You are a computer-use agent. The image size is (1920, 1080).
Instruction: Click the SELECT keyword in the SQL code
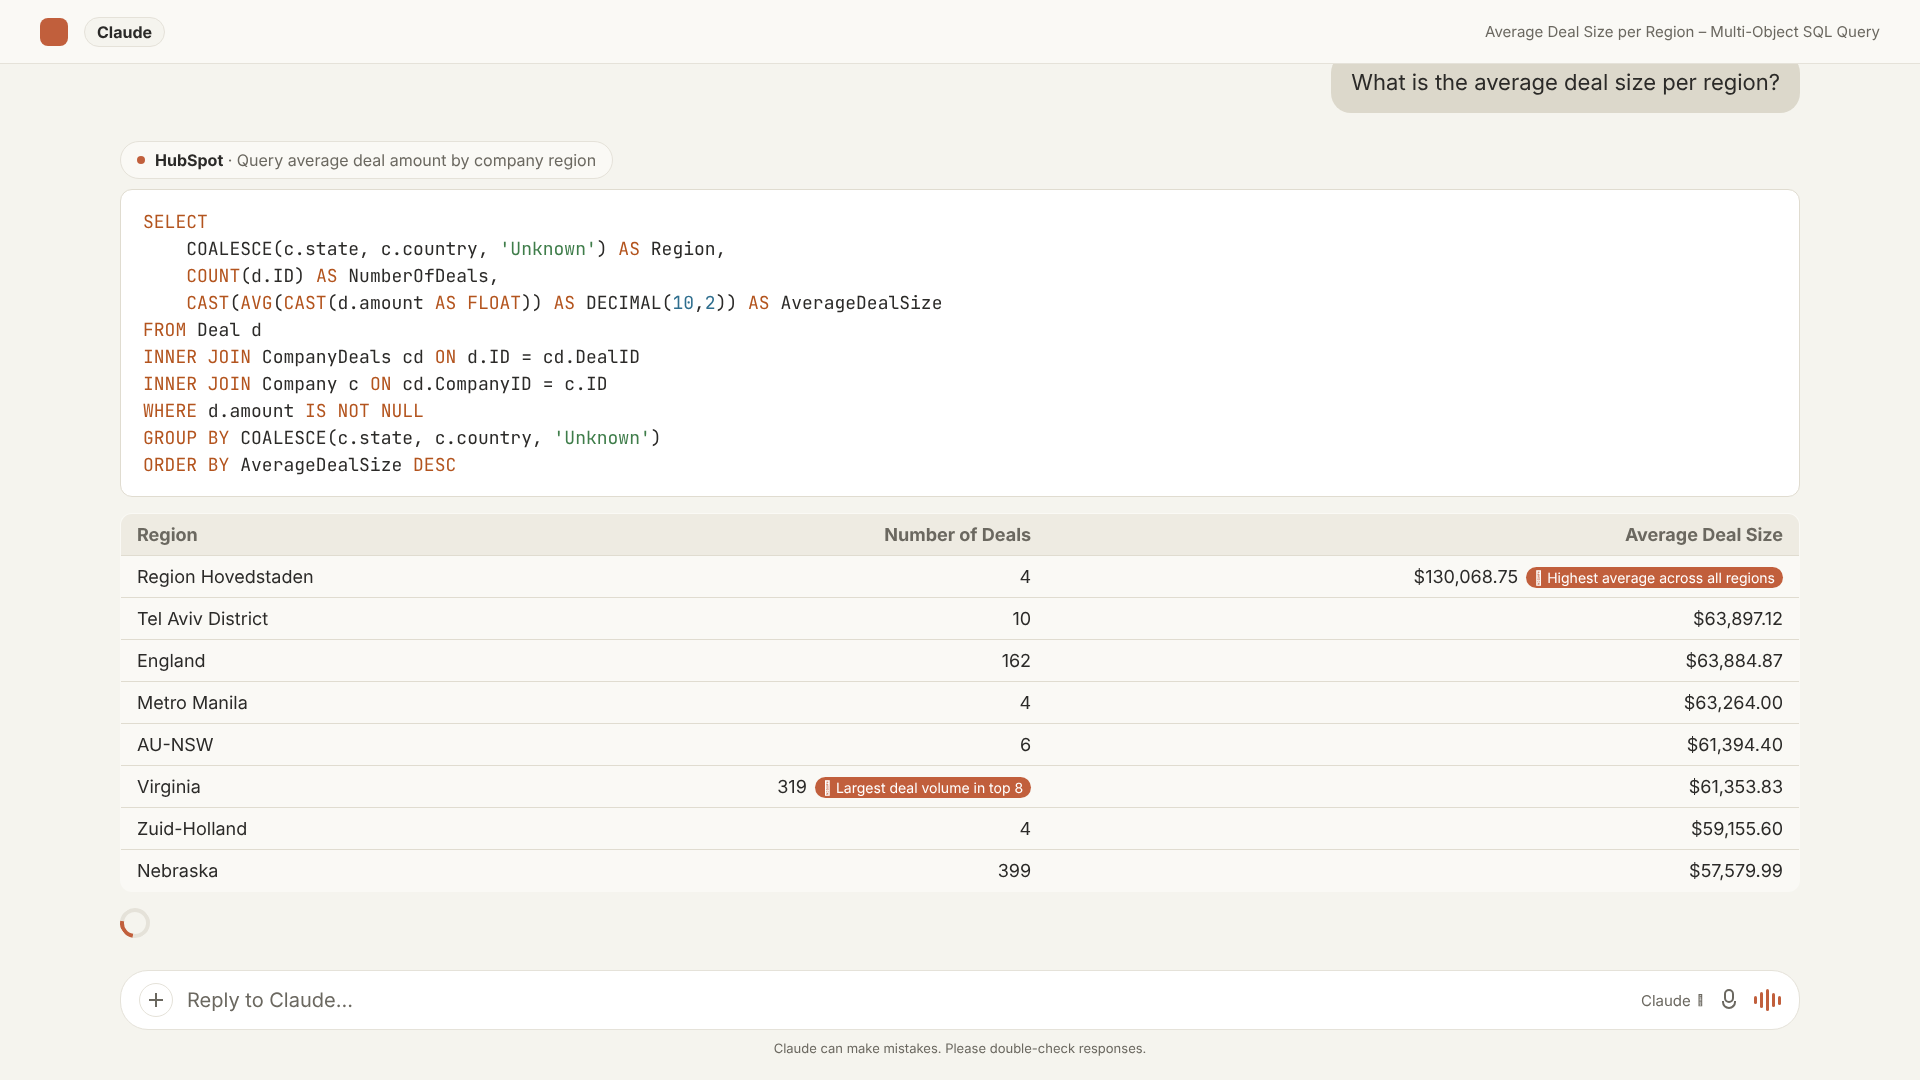pos(175,222)
